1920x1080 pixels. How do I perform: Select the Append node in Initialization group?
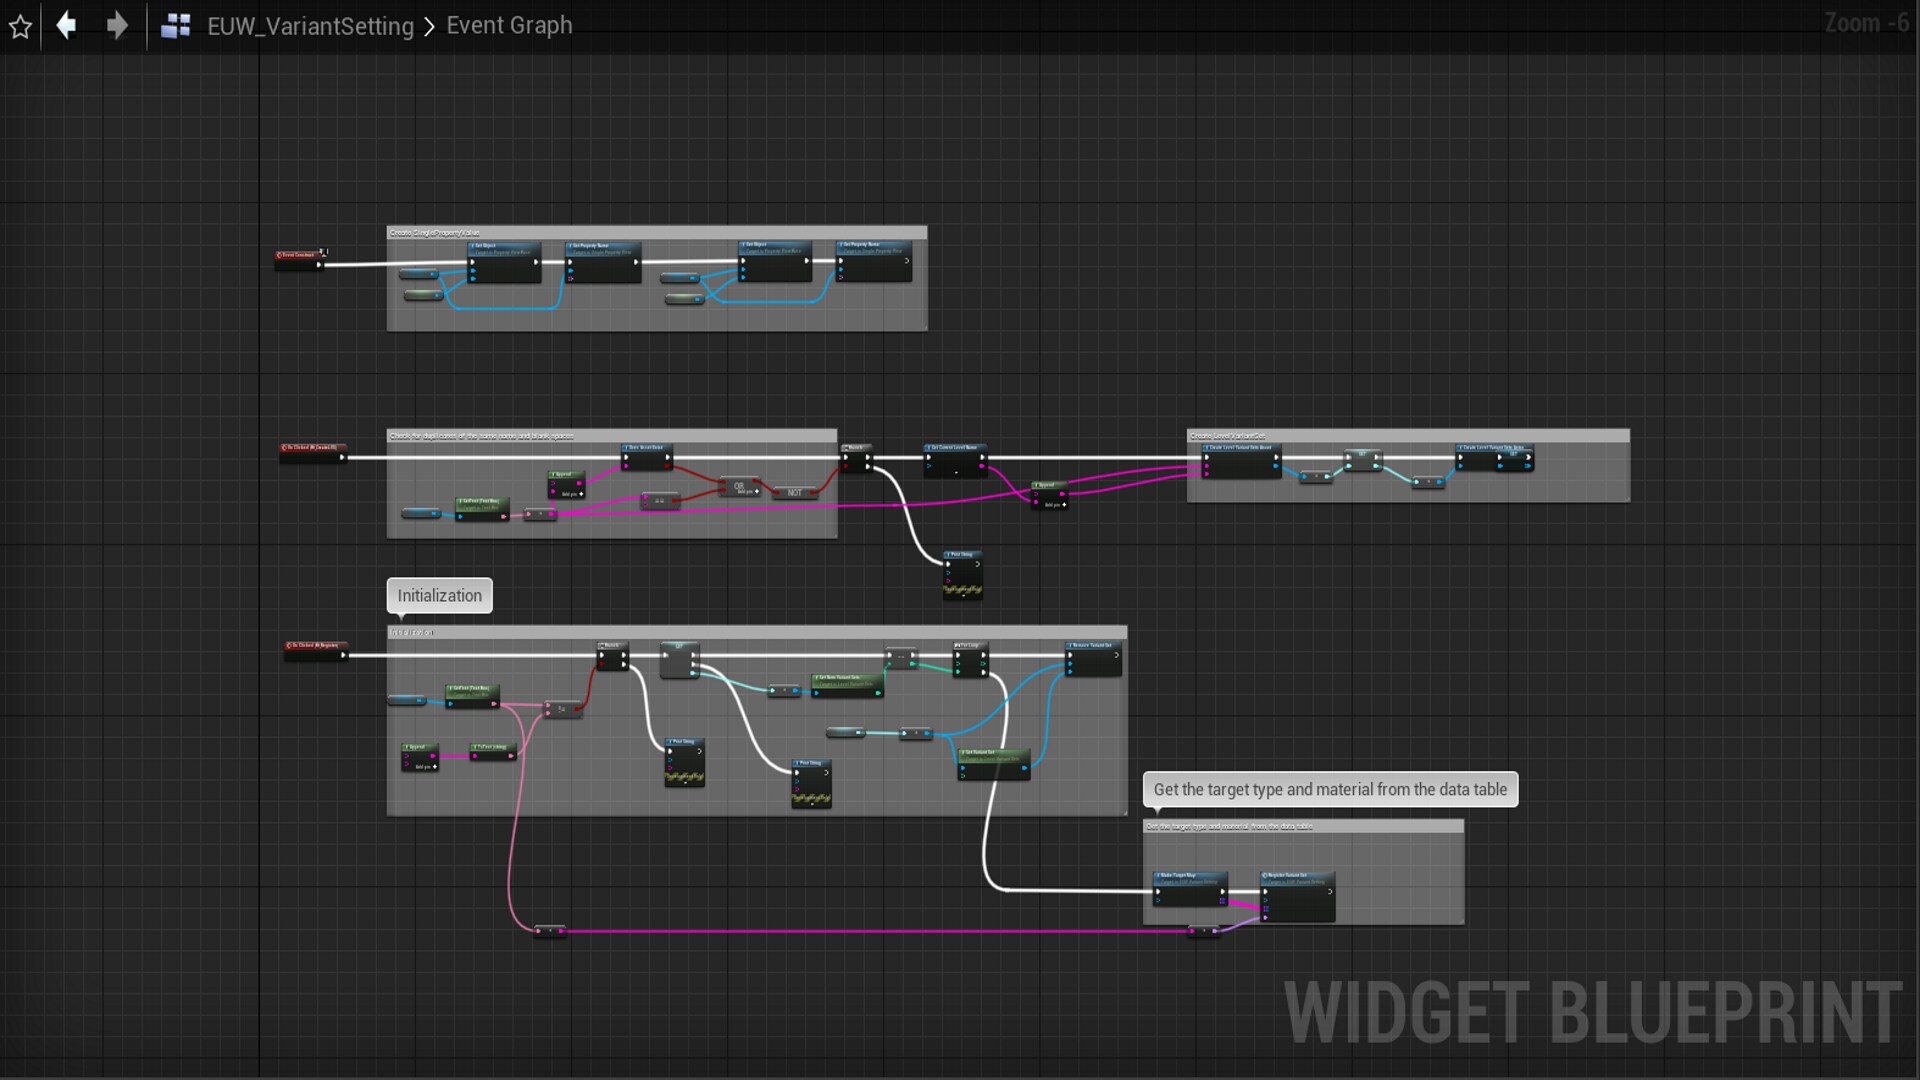[x=420, y=757]
